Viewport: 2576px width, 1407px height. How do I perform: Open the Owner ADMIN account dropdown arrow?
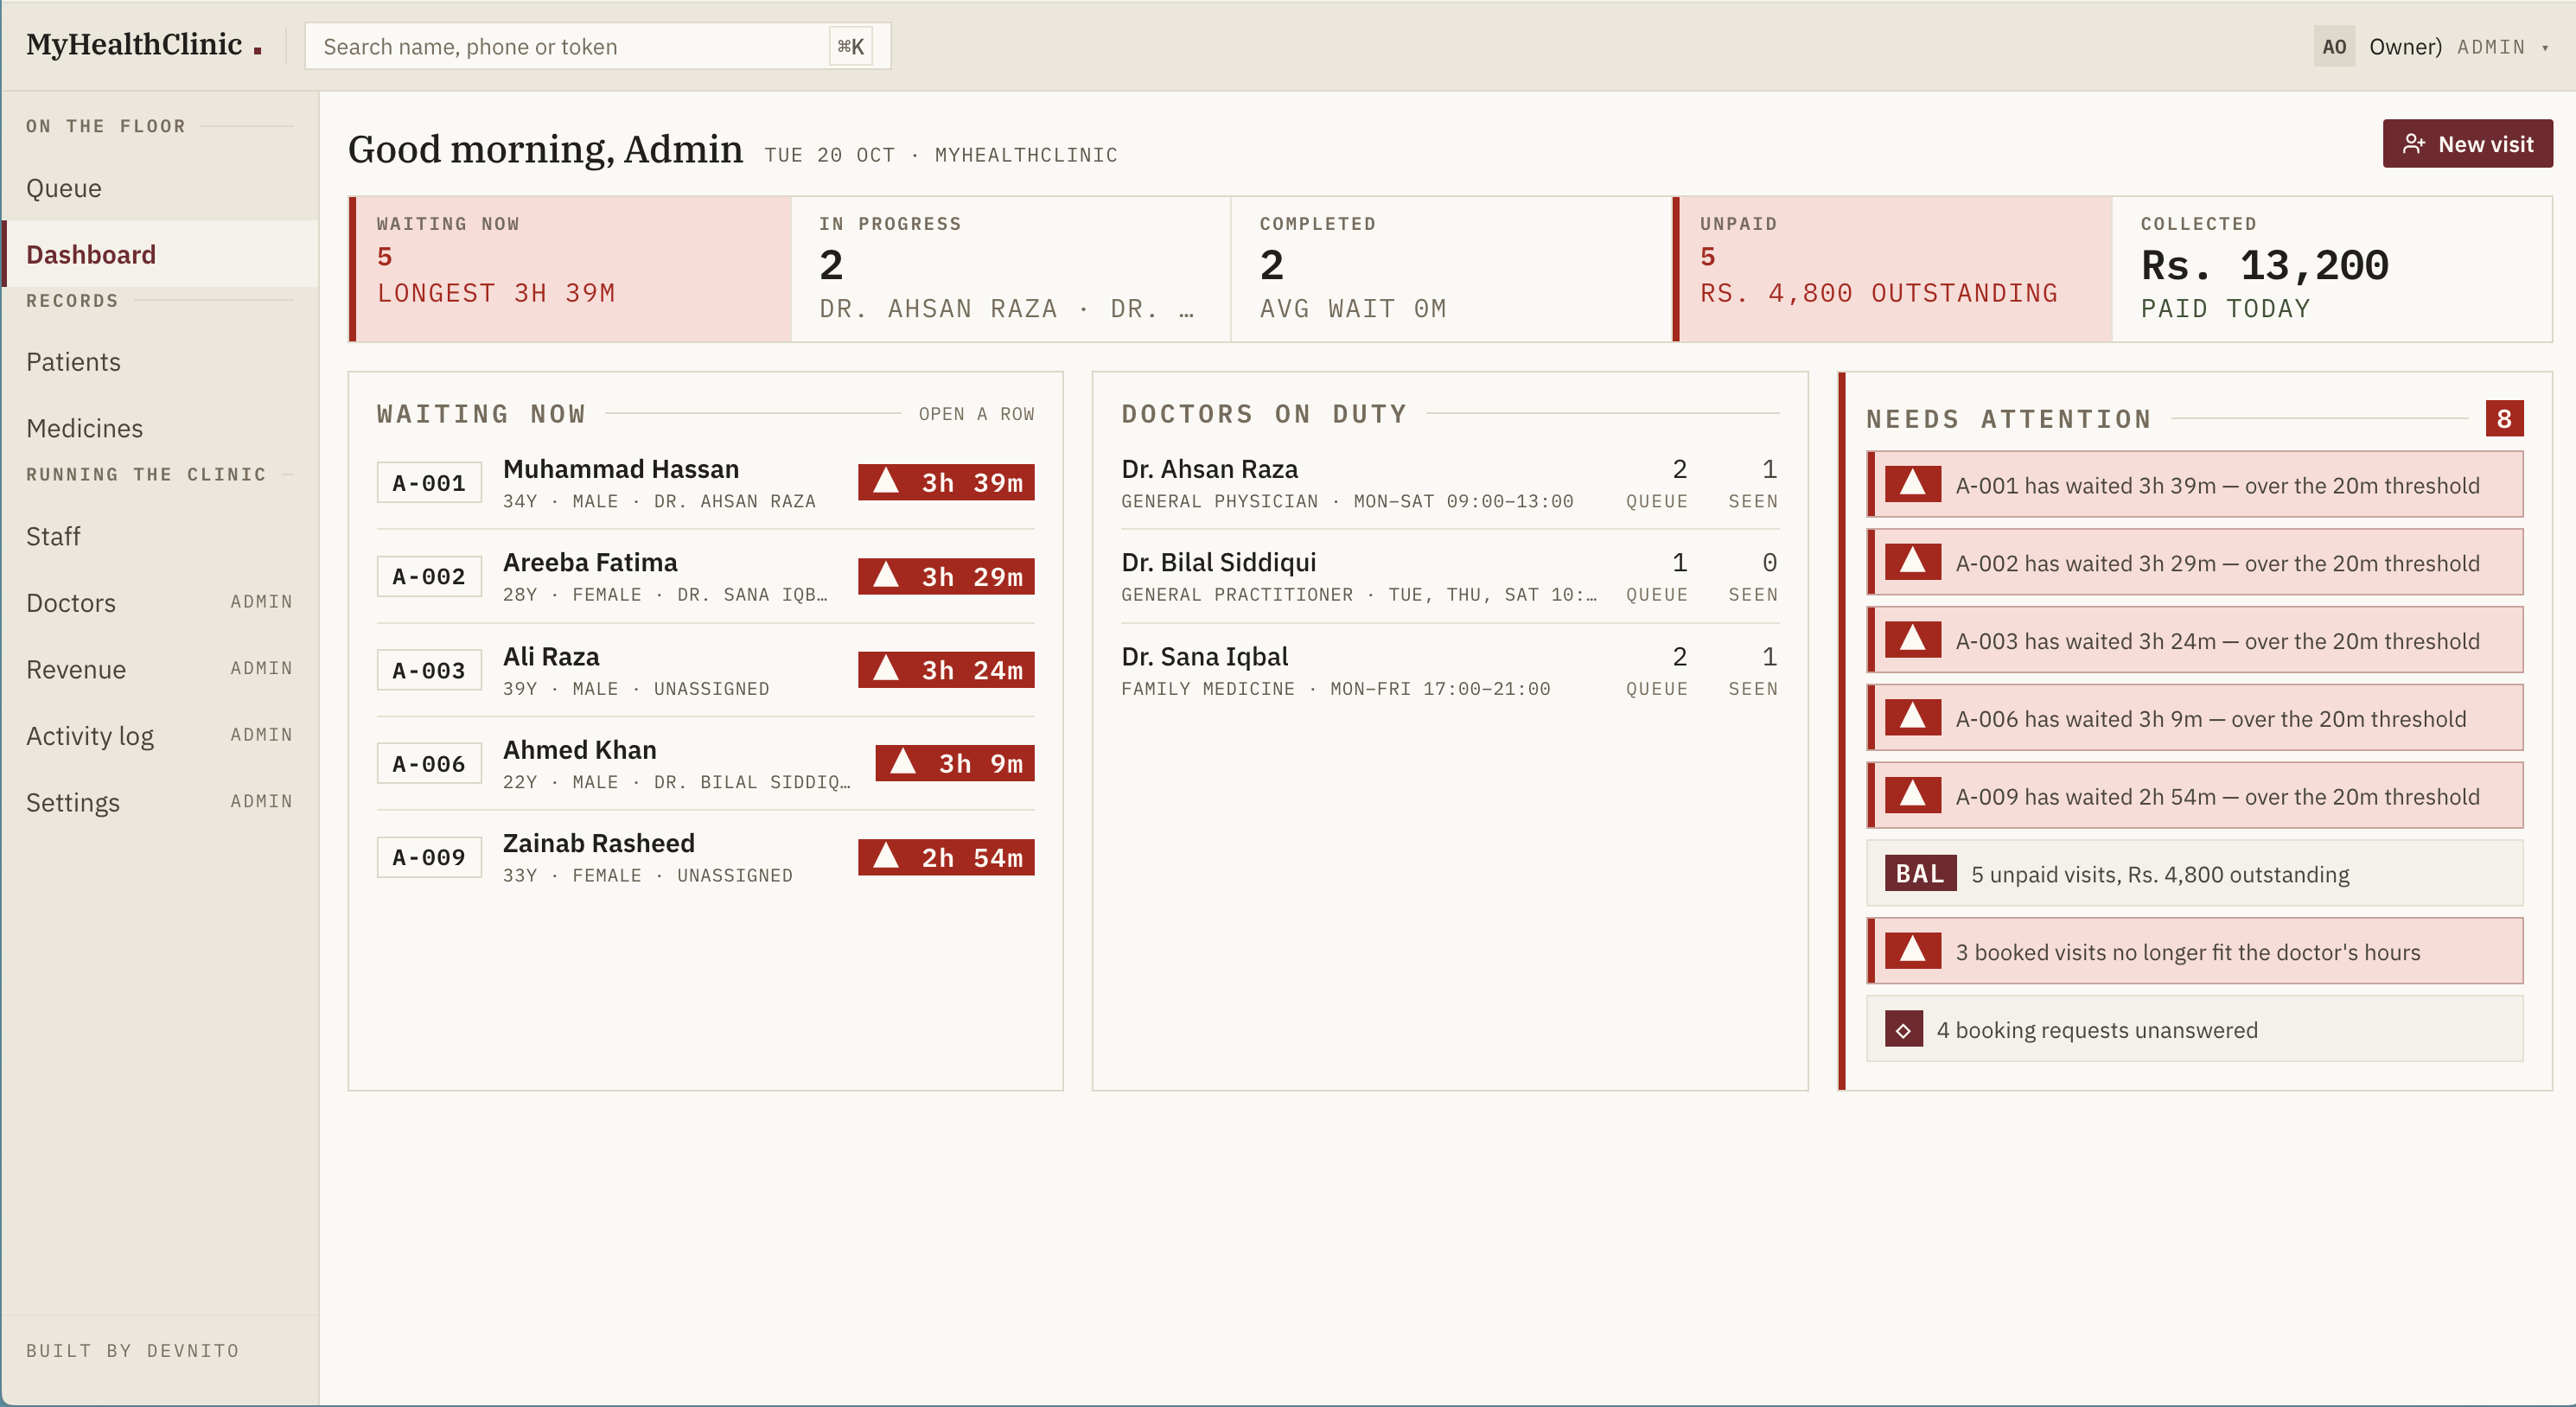pyautogui.click(x=2545, y=47)
